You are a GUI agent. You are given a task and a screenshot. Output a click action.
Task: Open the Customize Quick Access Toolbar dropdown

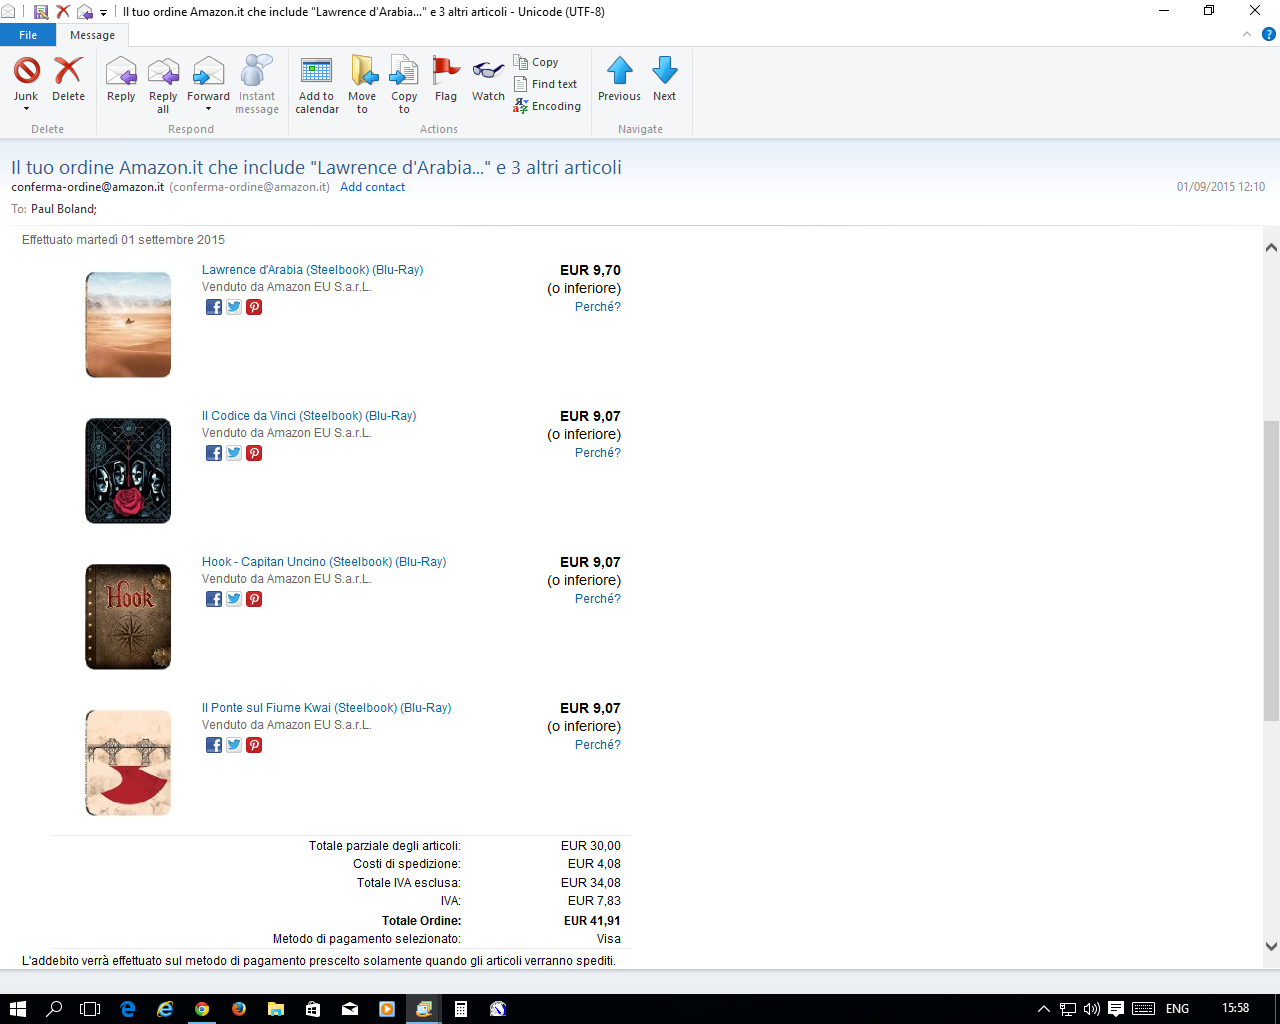[x=103, y=13]
